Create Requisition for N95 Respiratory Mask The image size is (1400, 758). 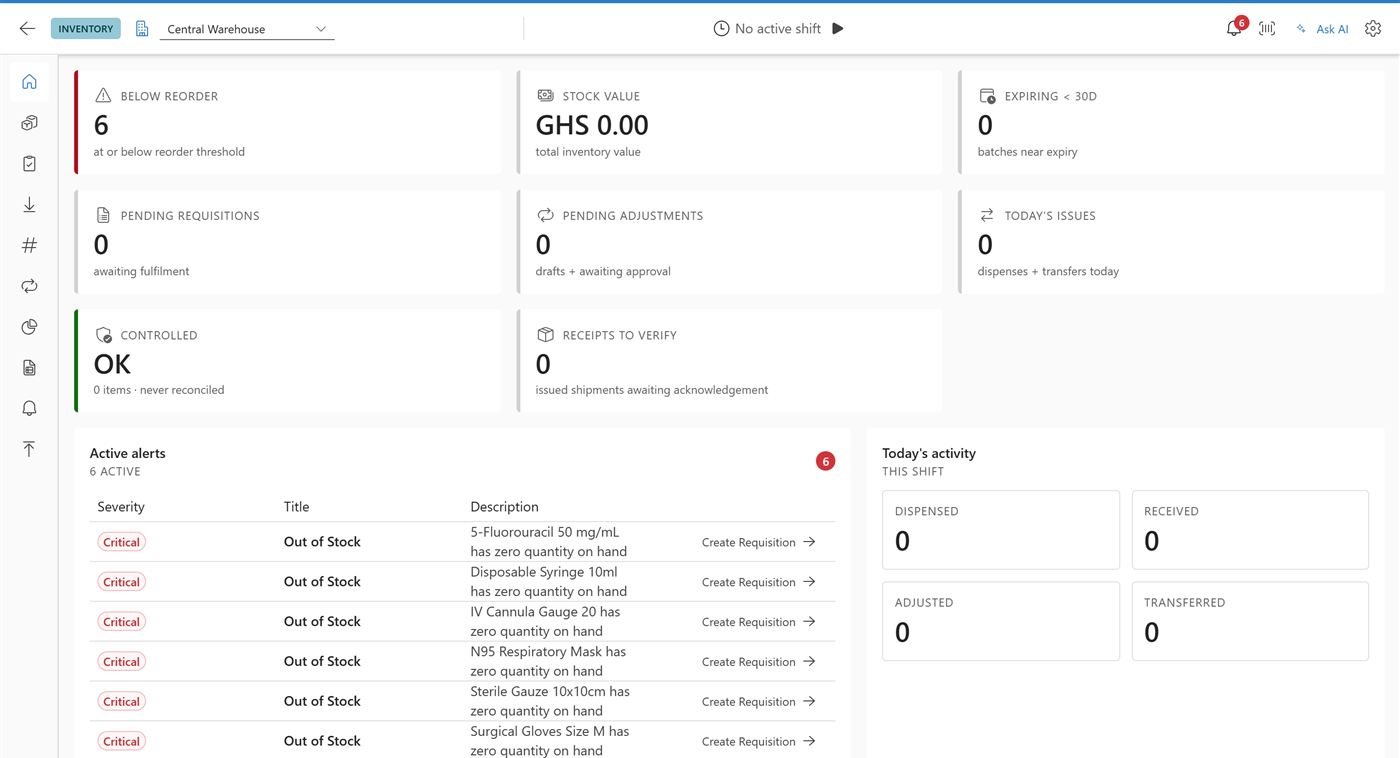[x=759, y=662]
